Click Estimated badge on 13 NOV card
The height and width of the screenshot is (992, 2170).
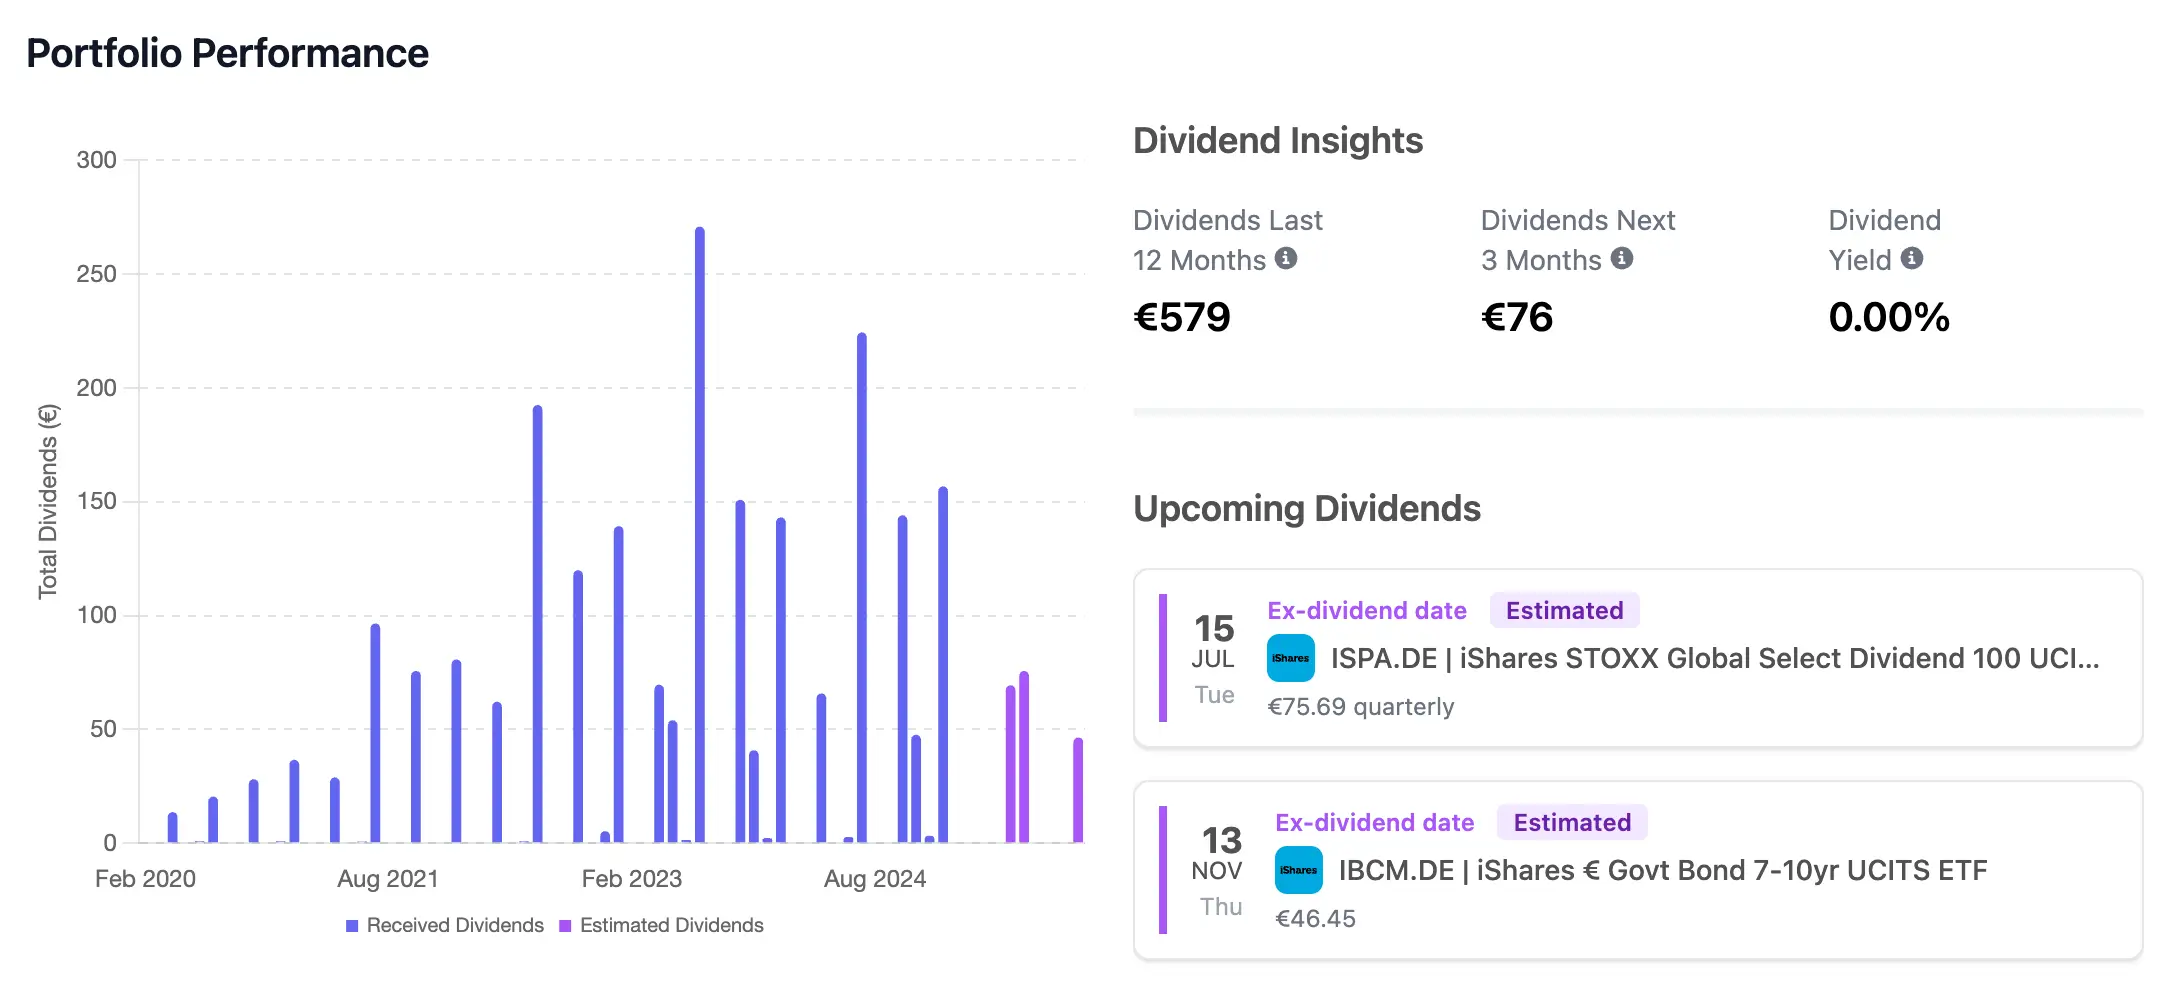point(1571,823)
